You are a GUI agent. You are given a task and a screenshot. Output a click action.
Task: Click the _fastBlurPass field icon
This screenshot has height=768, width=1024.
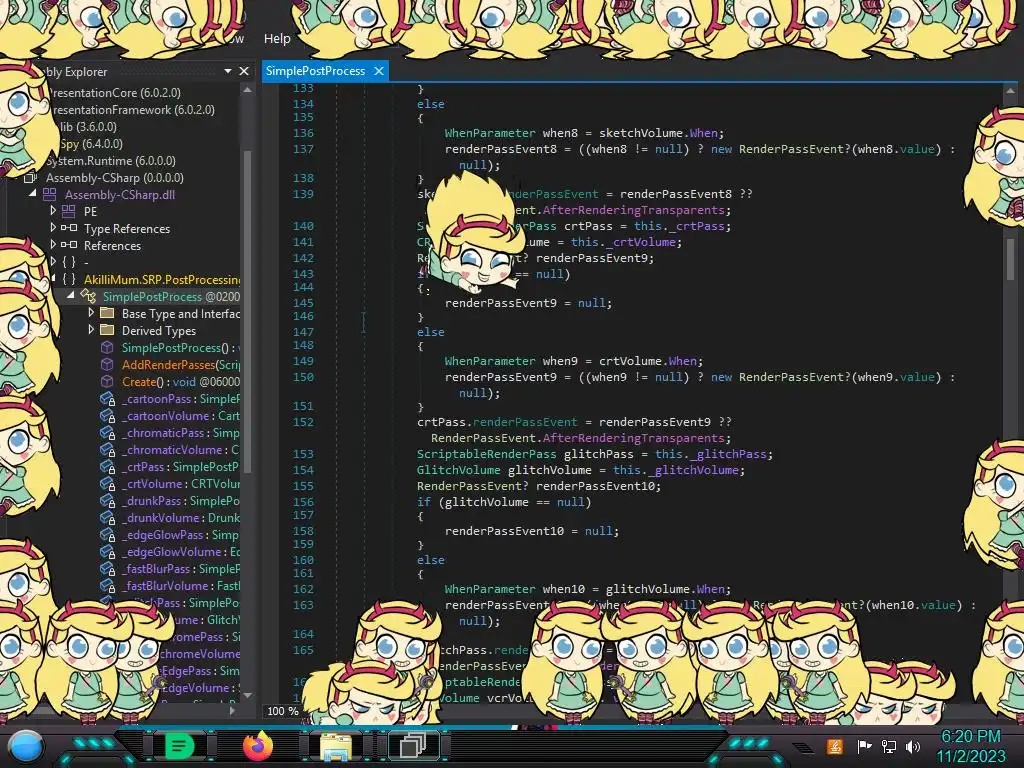(x=108, y=568)
